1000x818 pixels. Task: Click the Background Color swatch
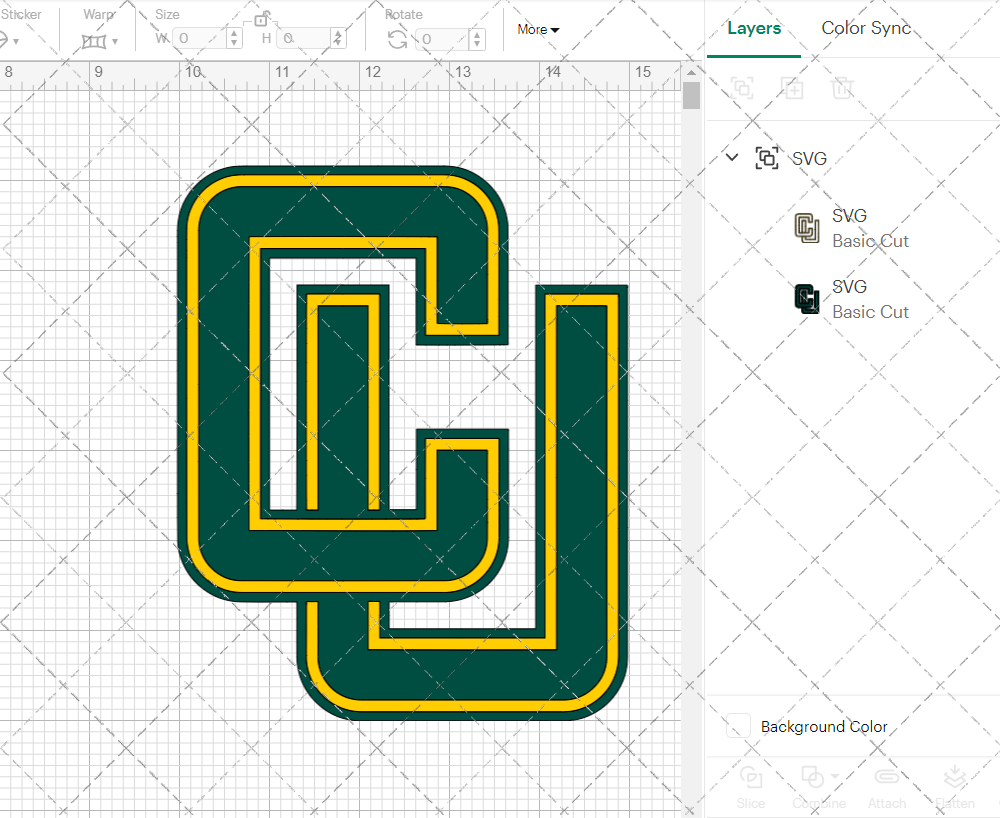[739, 727]
